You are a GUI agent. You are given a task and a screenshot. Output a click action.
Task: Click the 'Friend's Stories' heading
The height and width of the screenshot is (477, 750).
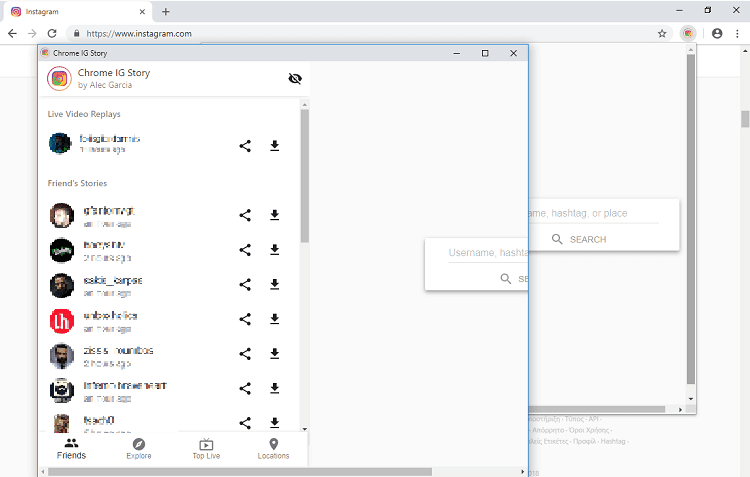tap(77, 183)
